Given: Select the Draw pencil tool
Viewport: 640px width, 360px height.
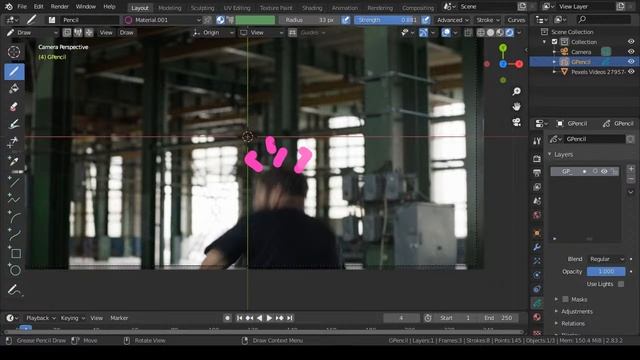Looking at the screenshot, I should coord(14,71).
